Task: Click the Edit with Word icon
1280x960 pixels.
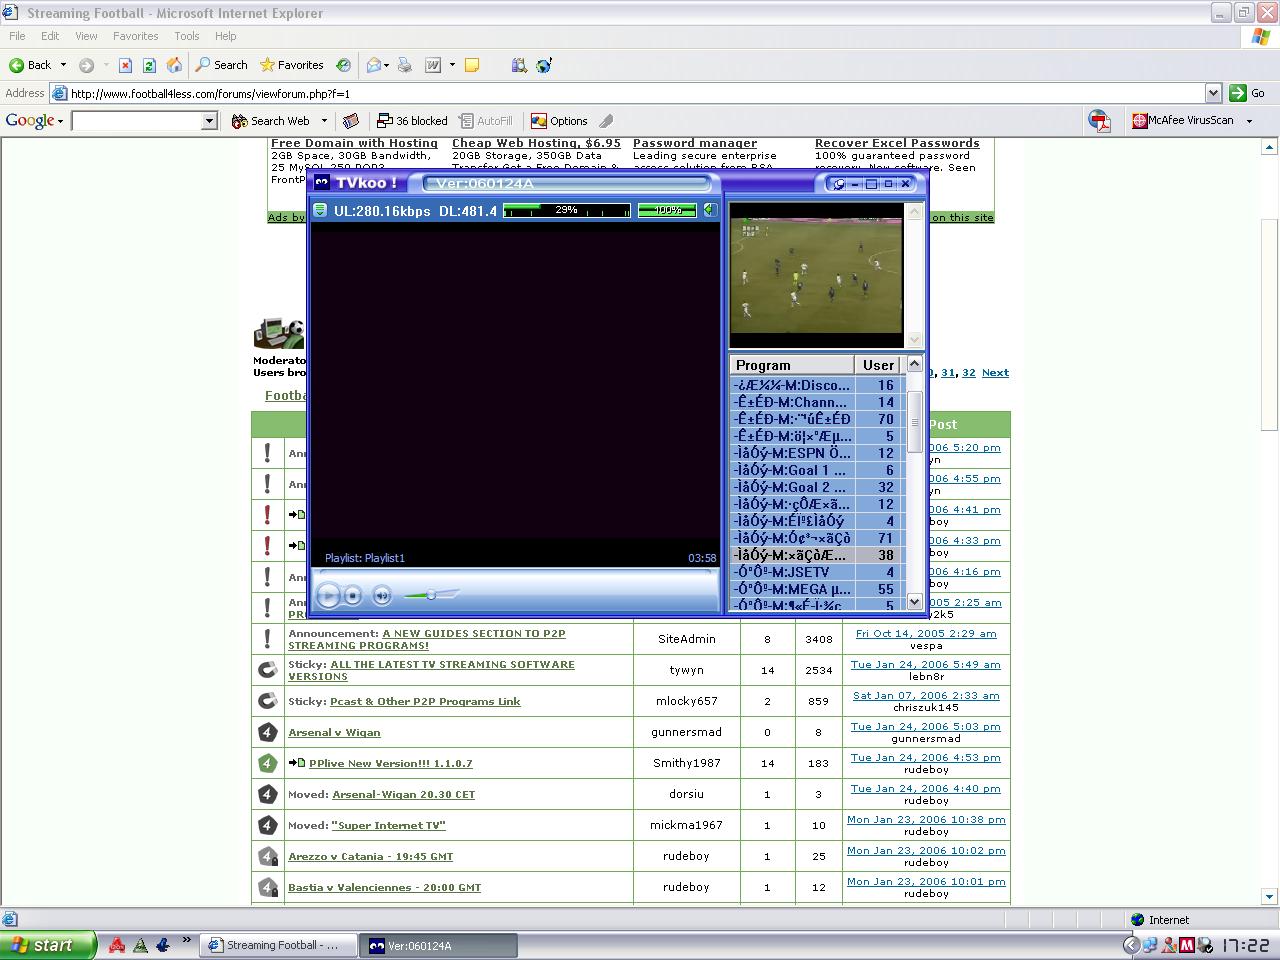Action: [x=433, y=65]
